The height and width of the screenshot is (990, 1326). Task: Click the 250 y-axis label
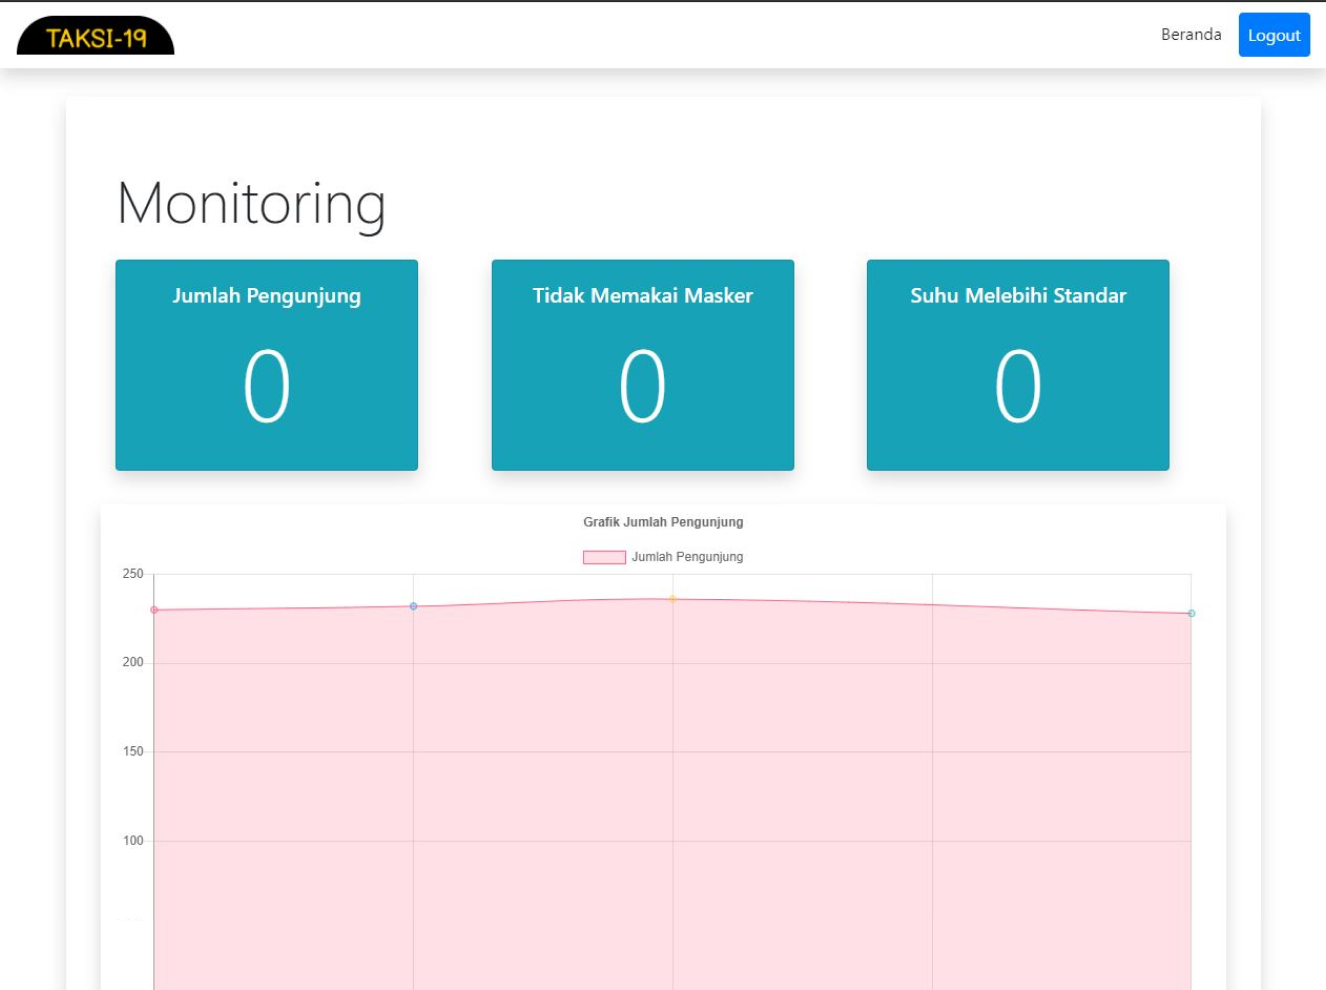(x=133, y=574)
